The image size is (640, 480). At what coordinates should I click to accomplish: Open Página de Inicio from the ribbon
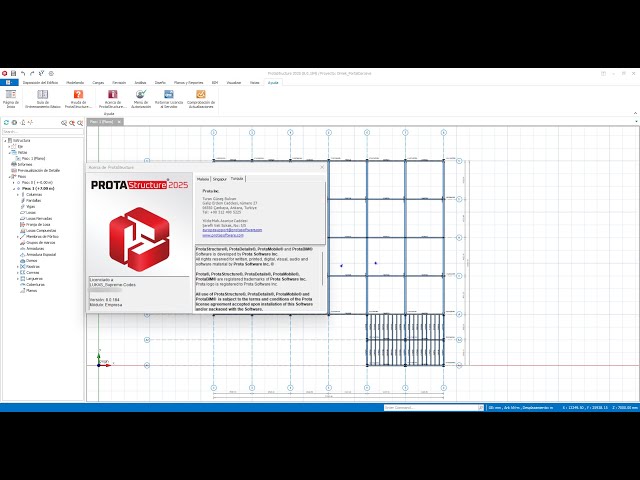[11, 99]
